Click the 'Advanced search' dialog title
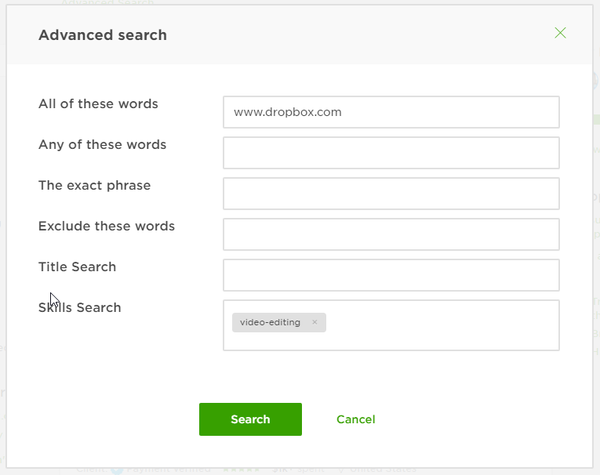Viewport: 600px width, 475px height. coord(102,35)
